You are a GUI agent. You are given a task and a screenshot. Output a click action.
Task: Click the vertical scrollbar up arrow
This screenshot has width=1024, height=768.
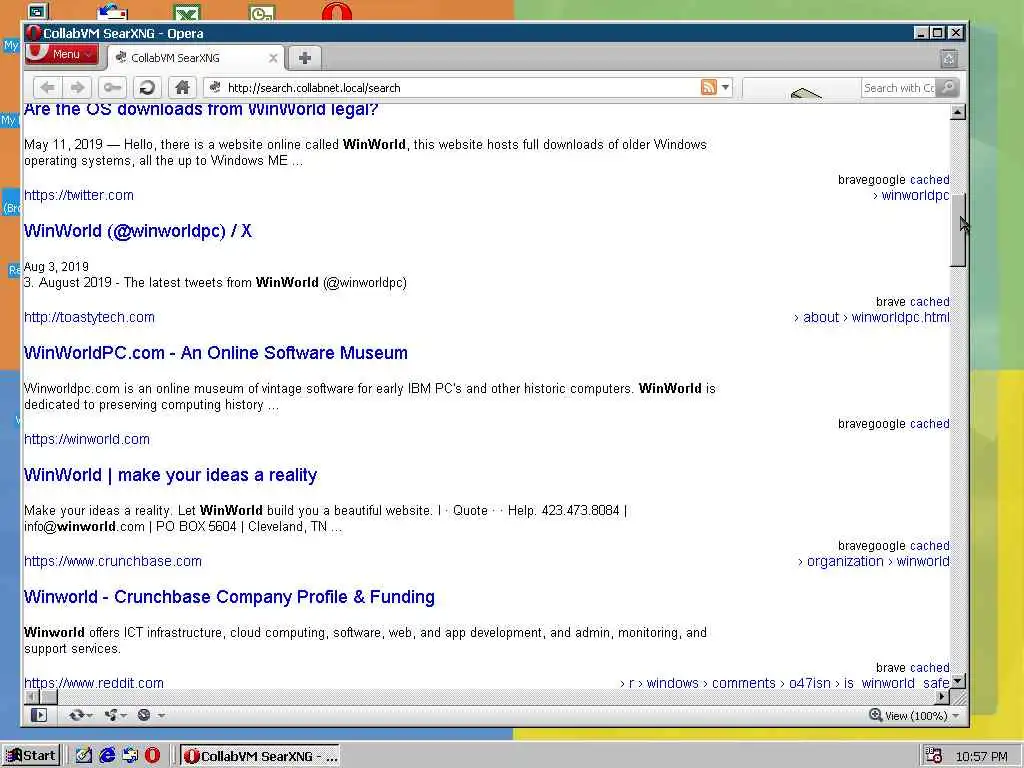[957, 112]
